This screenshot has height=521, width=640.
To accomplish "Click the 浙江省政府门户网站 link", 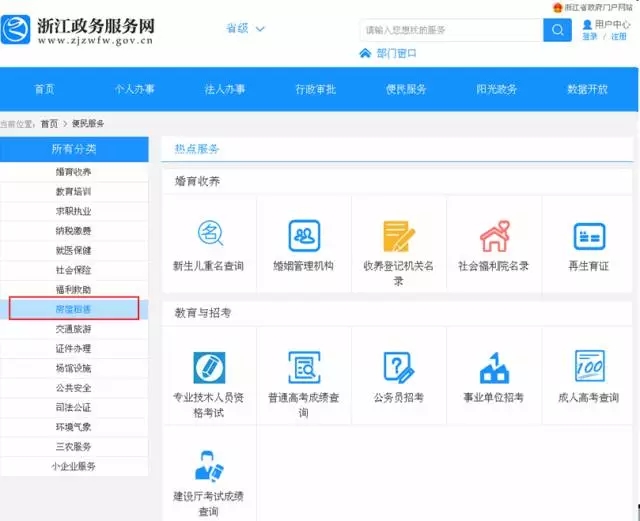I will tap(598, 7).
